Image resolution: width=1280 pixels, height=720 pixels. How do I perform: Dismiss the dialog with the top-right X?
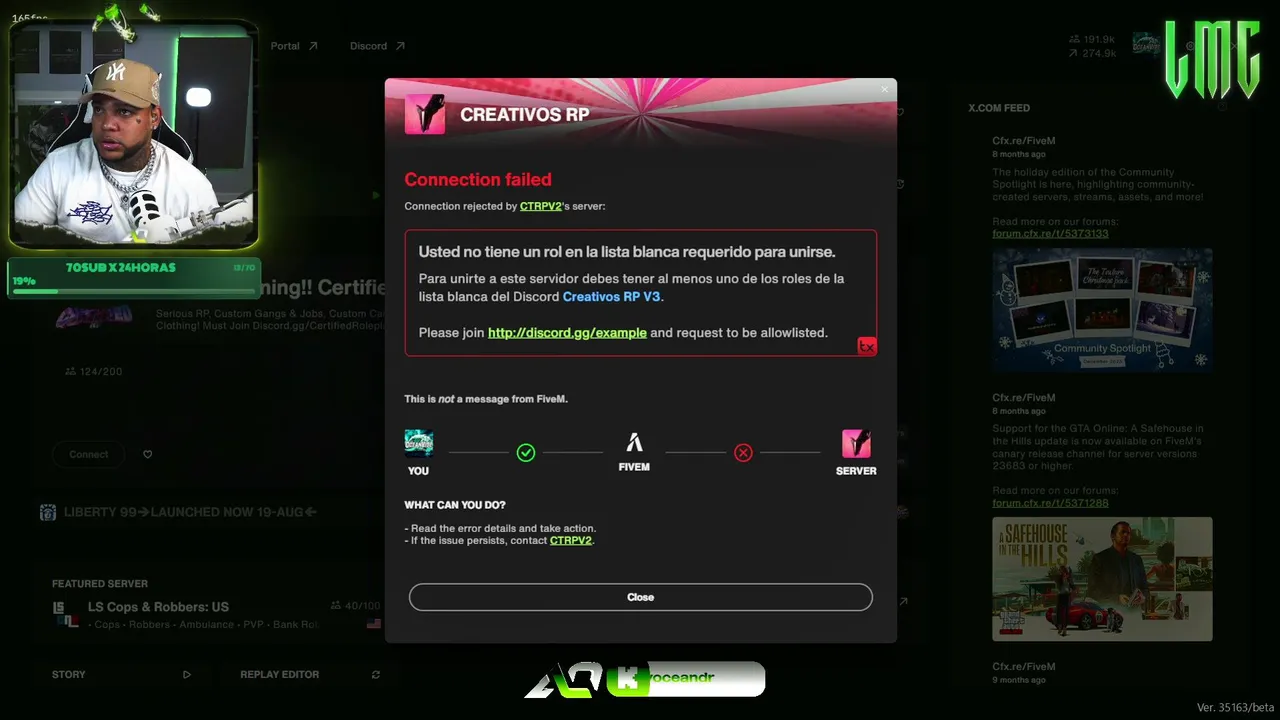click(x=884, y=90)
